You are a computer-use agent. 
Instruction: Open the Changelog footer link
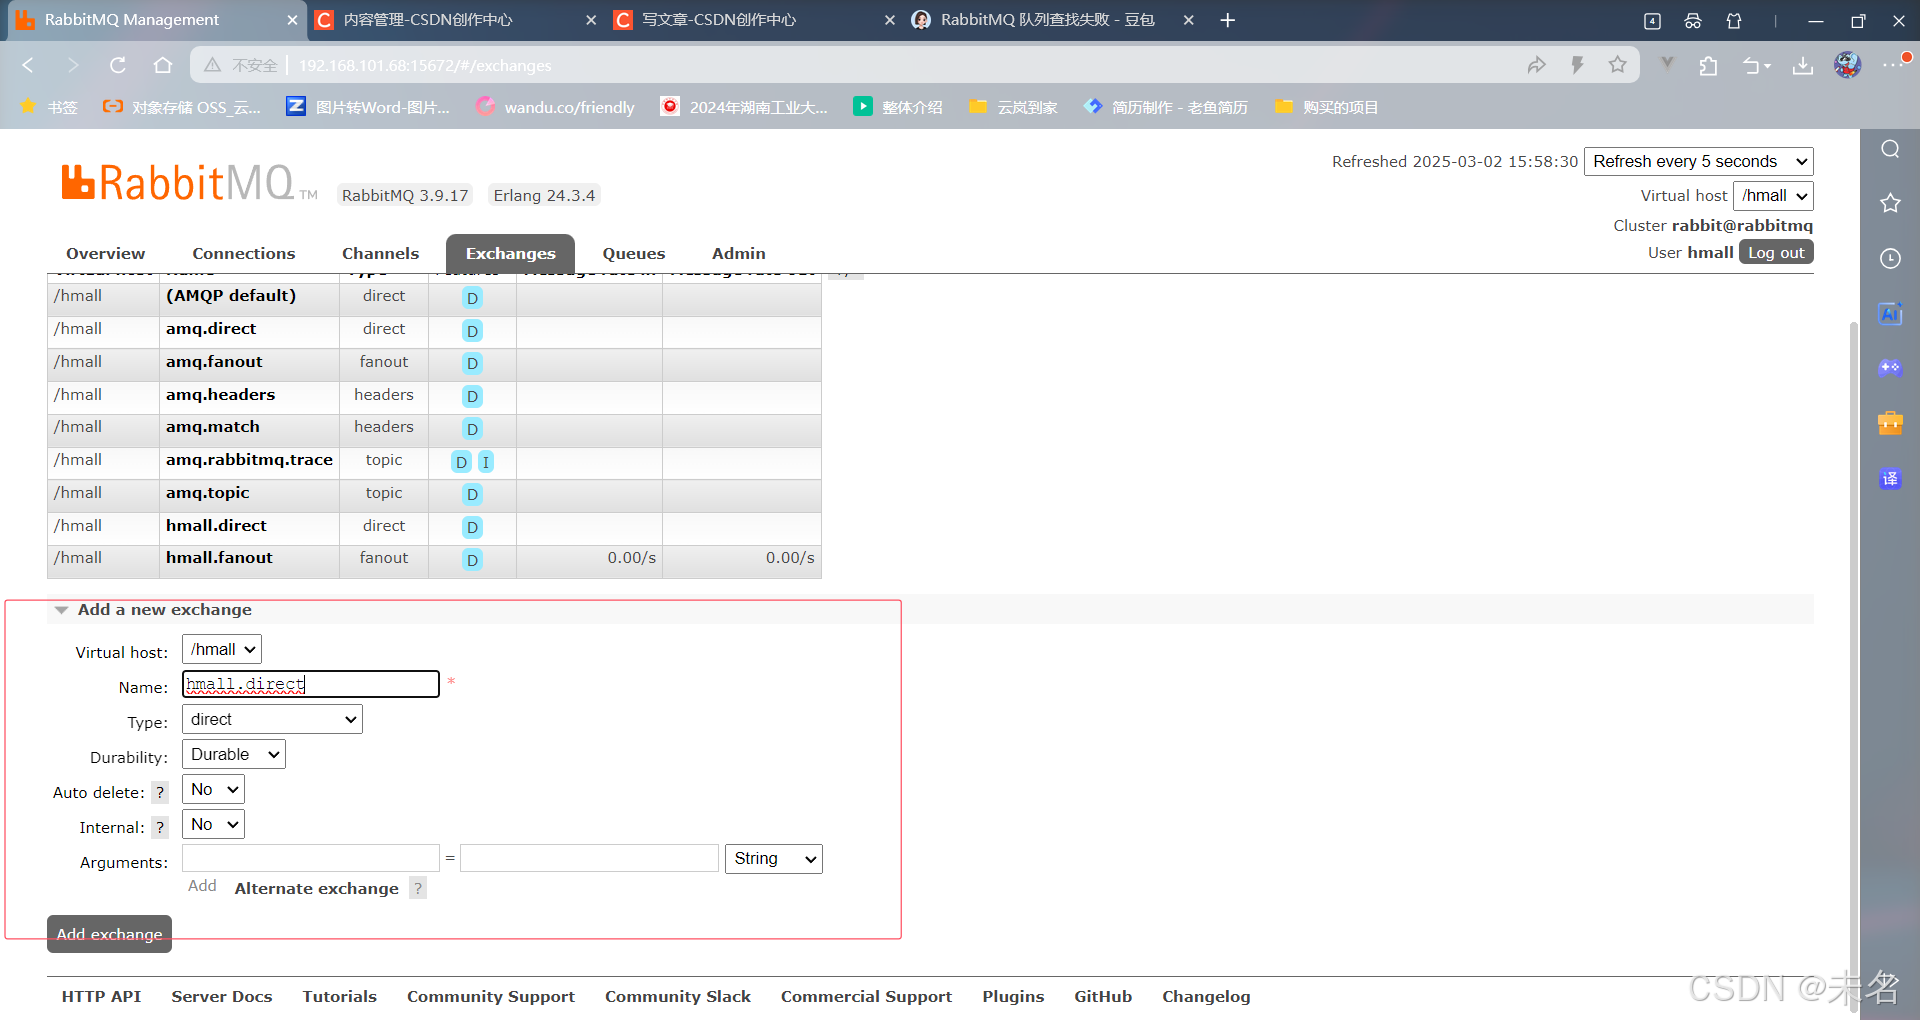pos(1206,996)
